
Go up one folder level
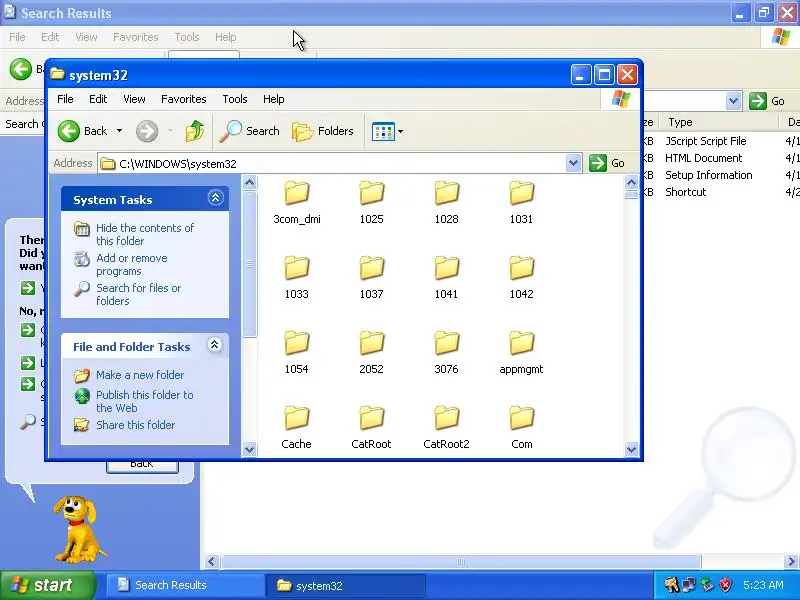coord(194,131)
